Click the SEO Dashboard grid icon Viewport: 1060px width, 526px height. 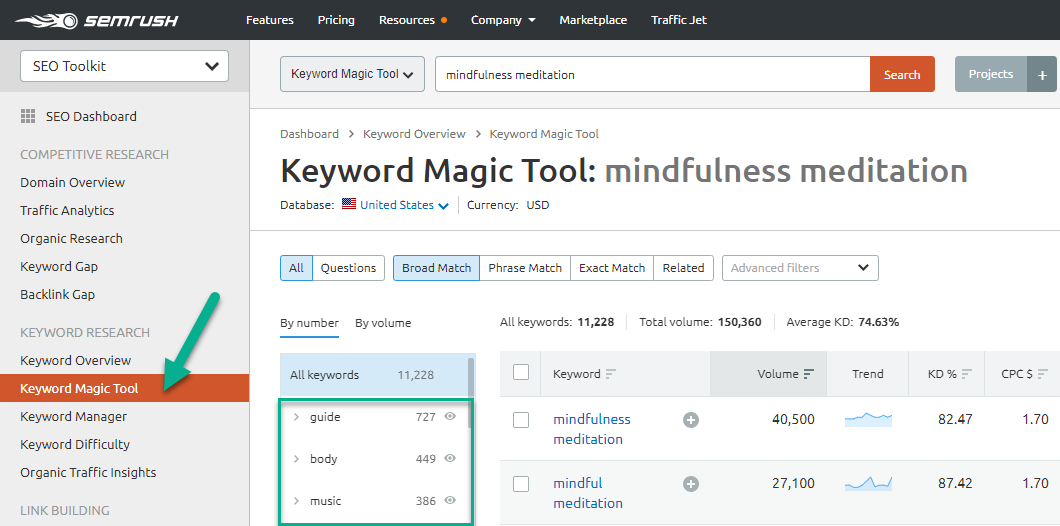click(28, 116)
